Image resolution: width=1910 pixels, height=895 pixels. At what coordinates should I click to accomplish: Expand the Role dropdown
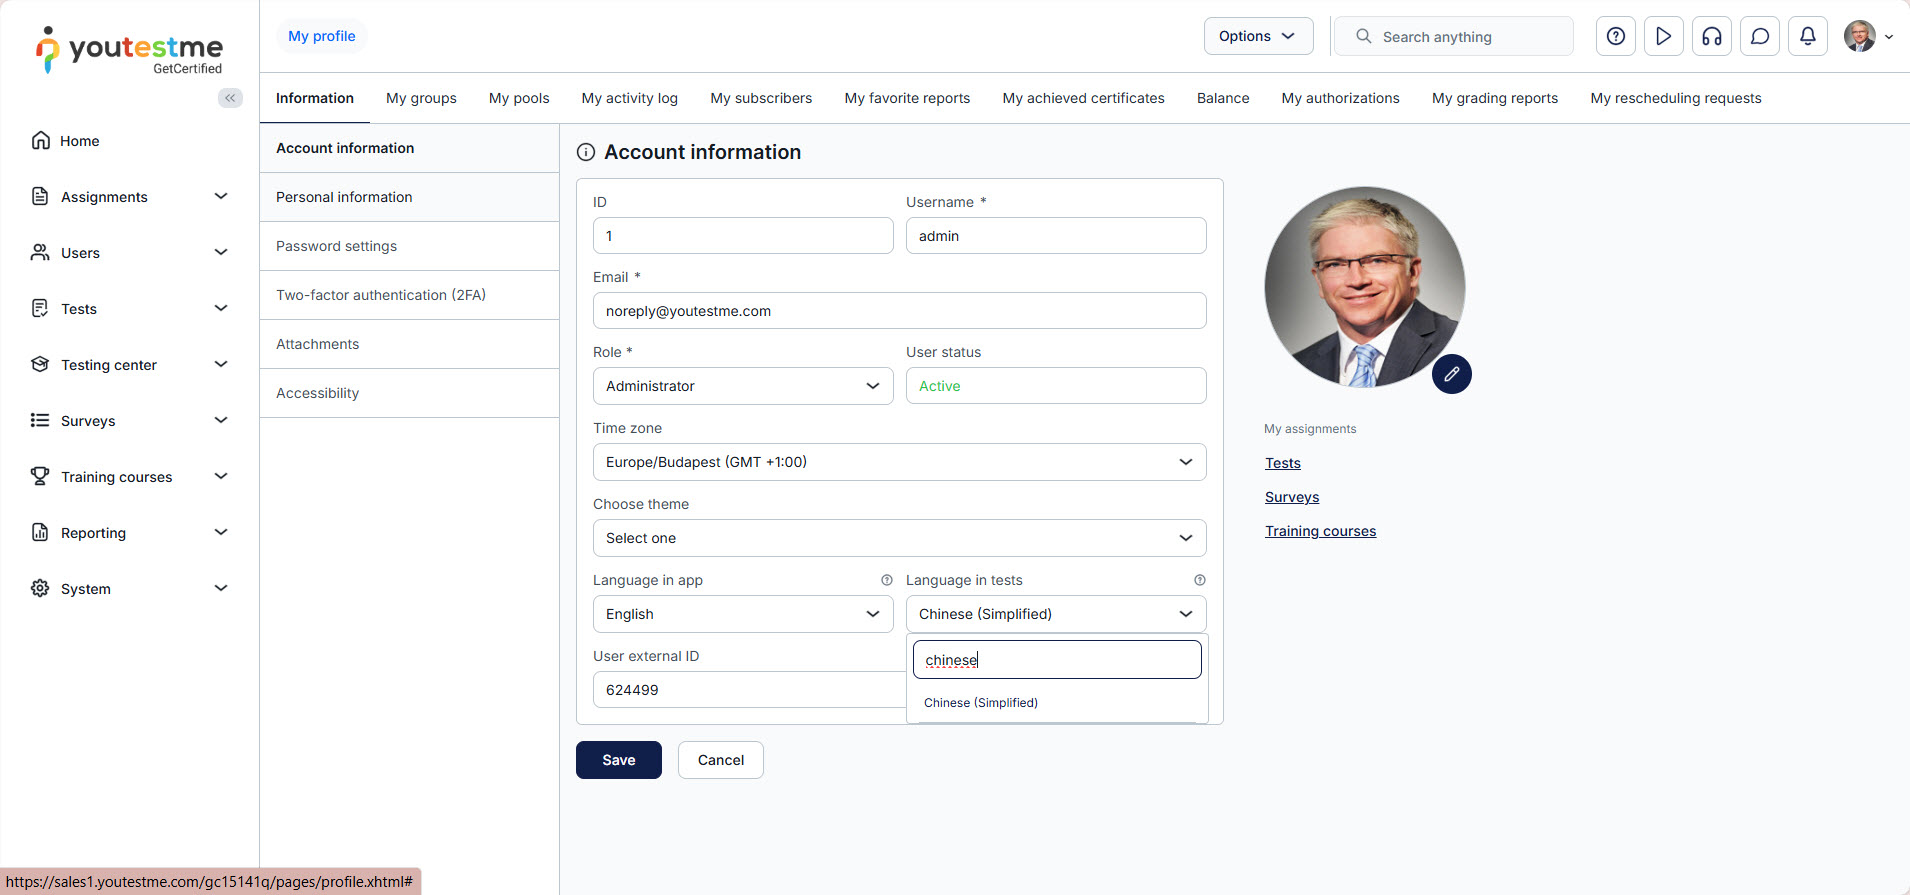[742, 386]
